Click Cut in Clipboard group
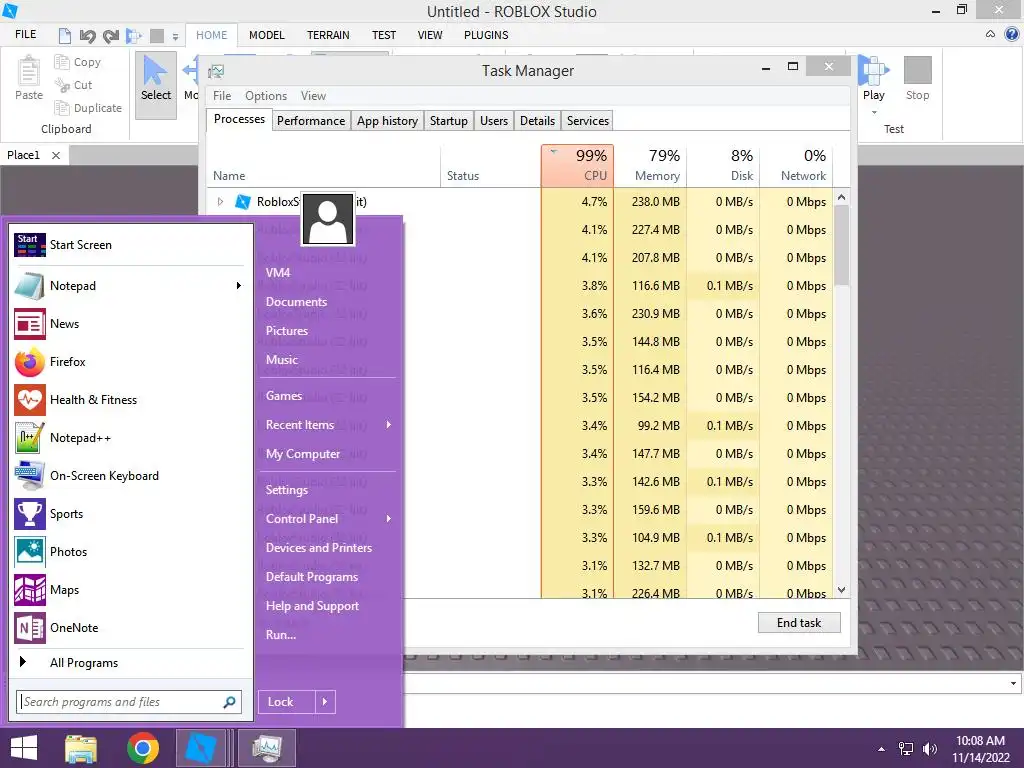The image size is (1024, 768). pyautogui.click(x=73, y=85)
